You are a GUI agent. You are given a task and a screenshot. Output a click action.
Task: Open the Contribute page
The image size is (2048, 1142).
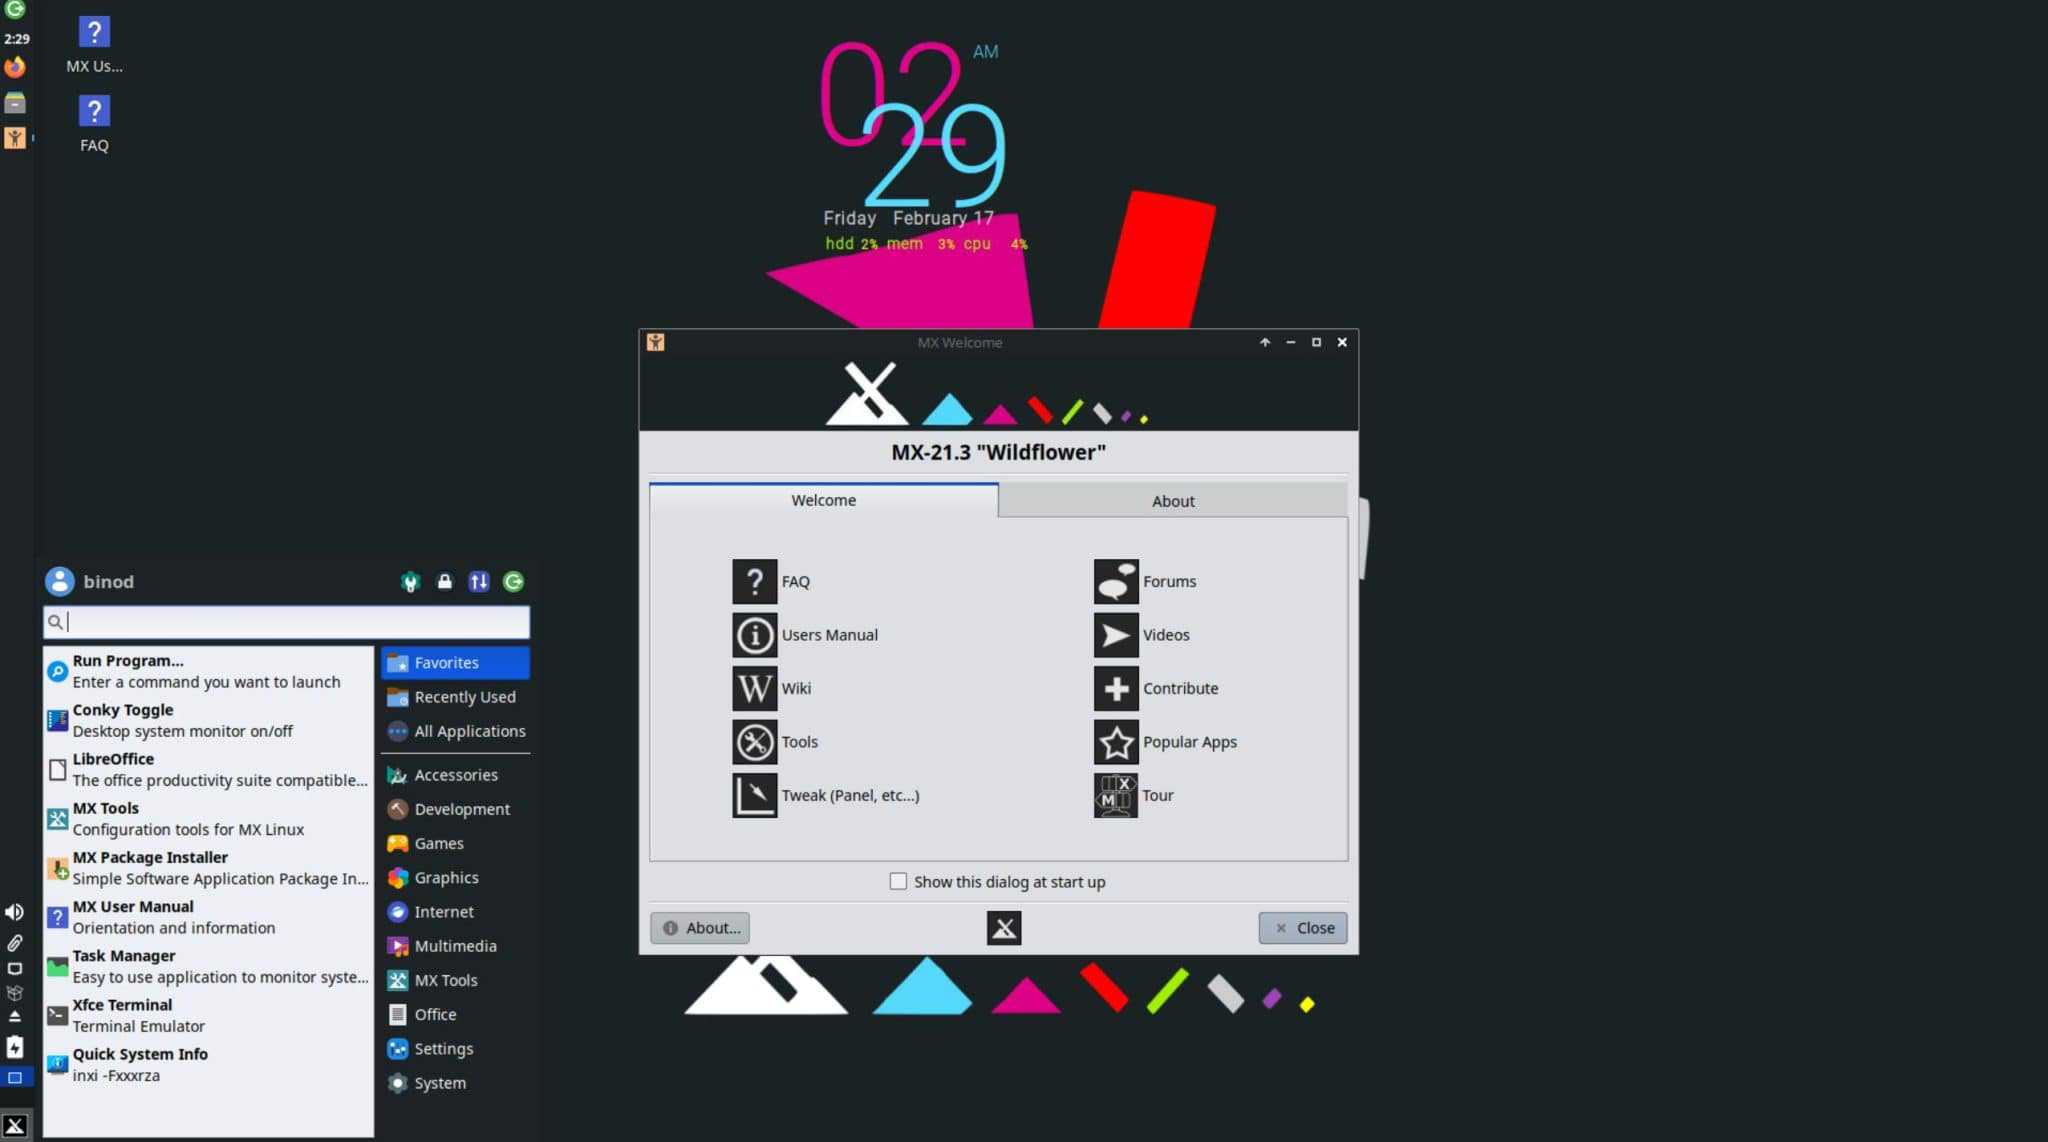[x=1157, y=688]
